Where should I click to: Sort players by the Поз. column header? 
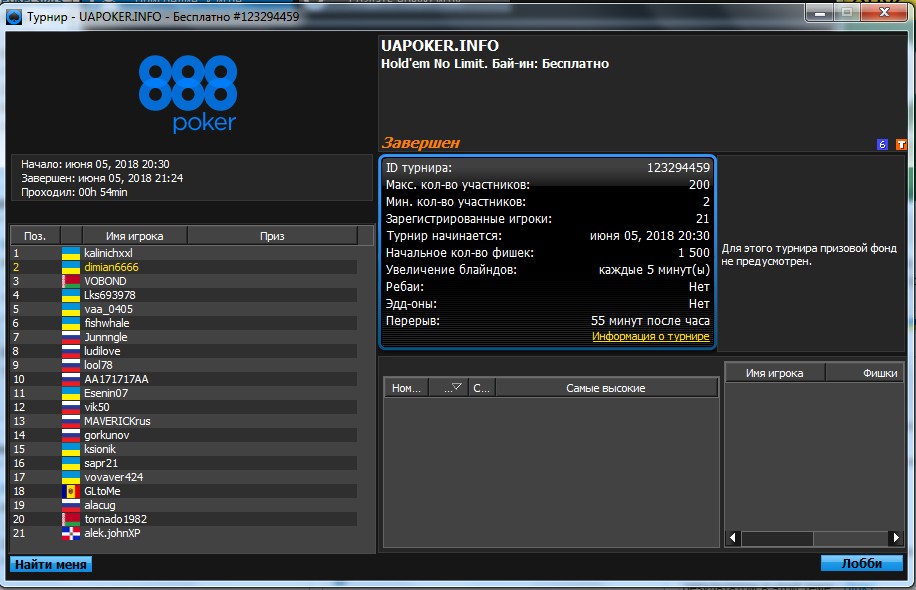(x=35, y=236)
